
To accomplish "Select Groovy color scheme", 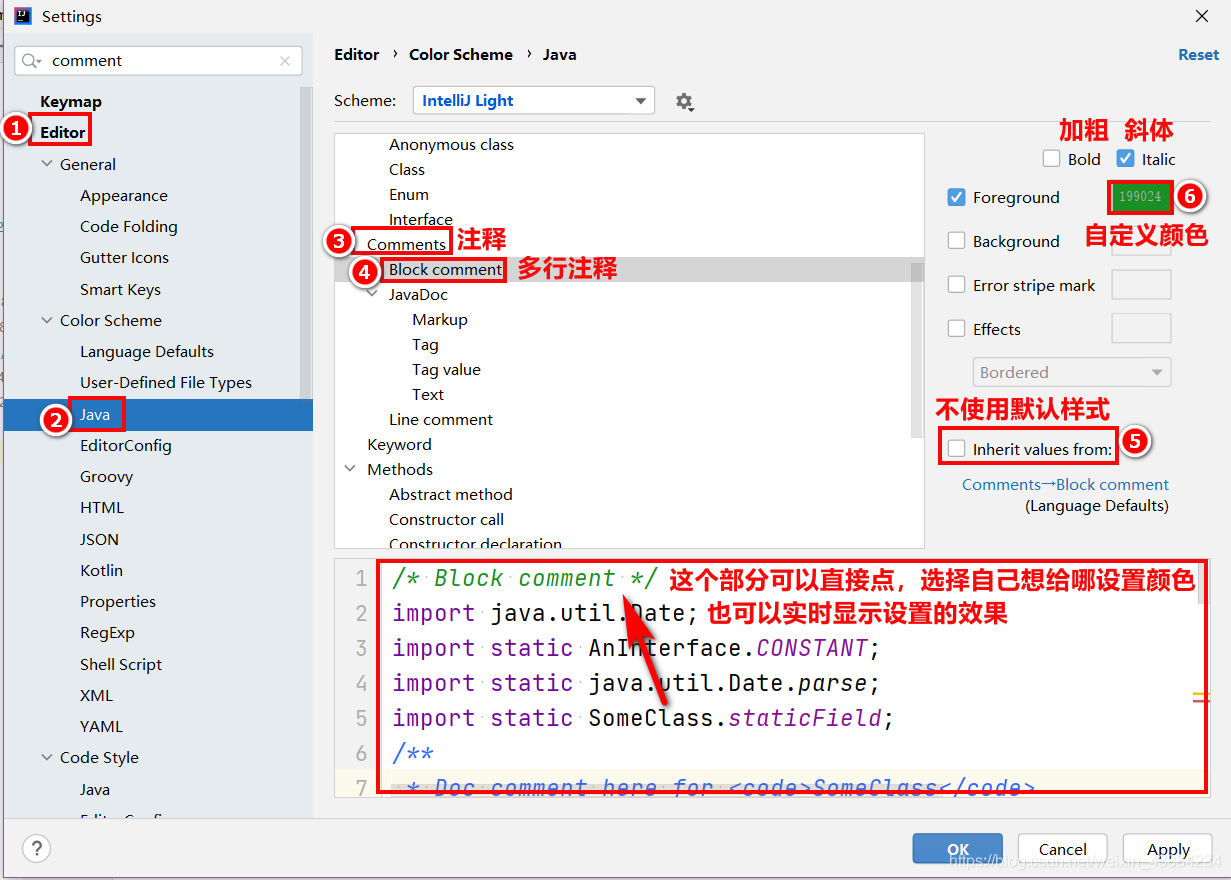I will [x=106, y=476].
